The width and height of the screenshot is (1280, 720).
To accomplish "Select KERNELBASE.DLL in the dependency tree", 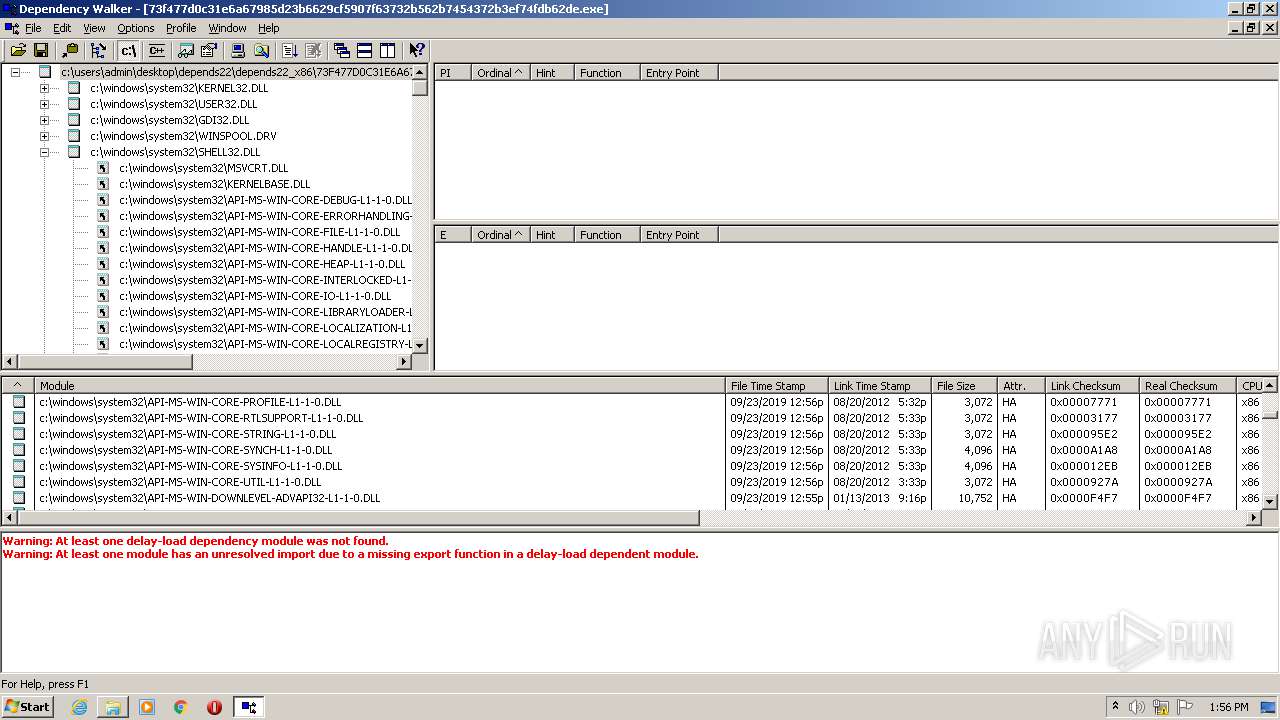I will tap(214, 184).
